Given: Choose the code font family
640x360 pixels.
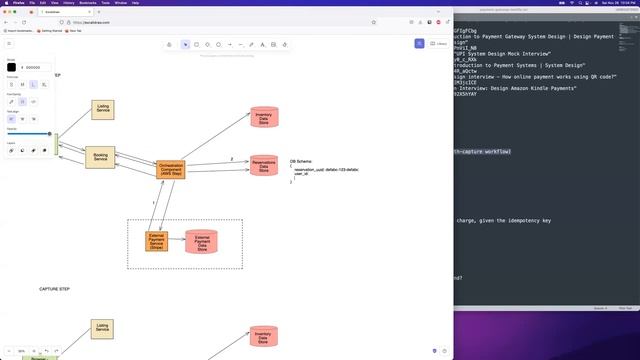Looking at the screenshot, I should pos(33,102).
